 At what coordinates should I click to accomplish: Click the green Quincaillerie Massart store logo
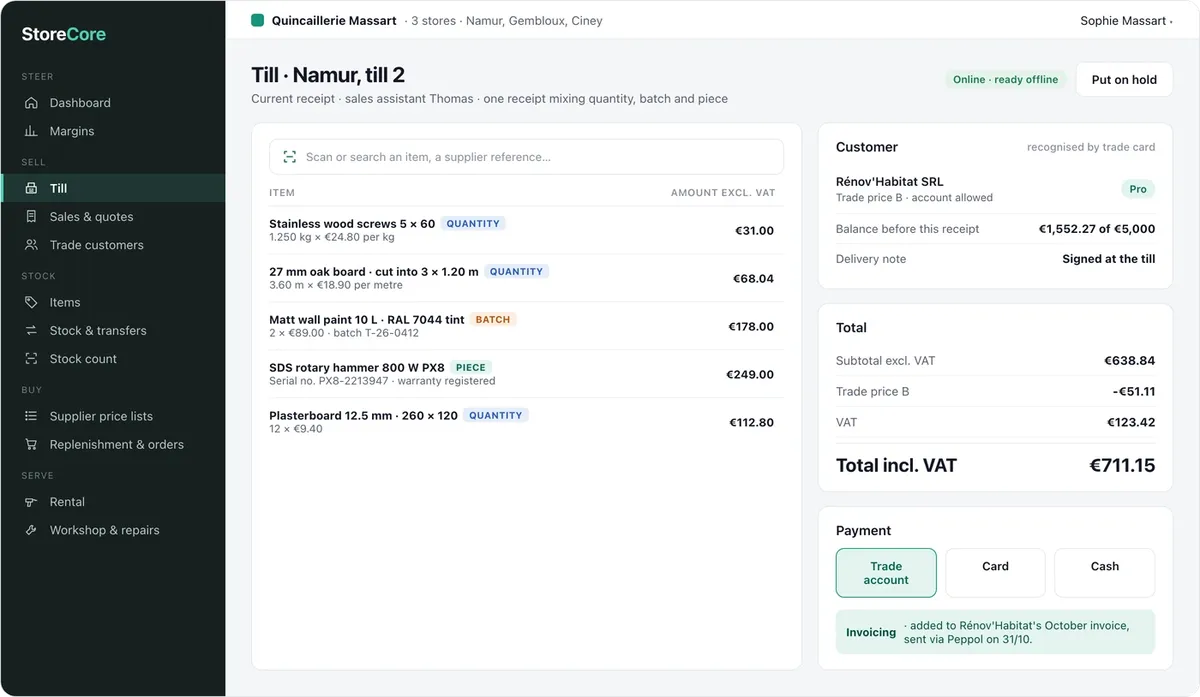pos(258,20)
